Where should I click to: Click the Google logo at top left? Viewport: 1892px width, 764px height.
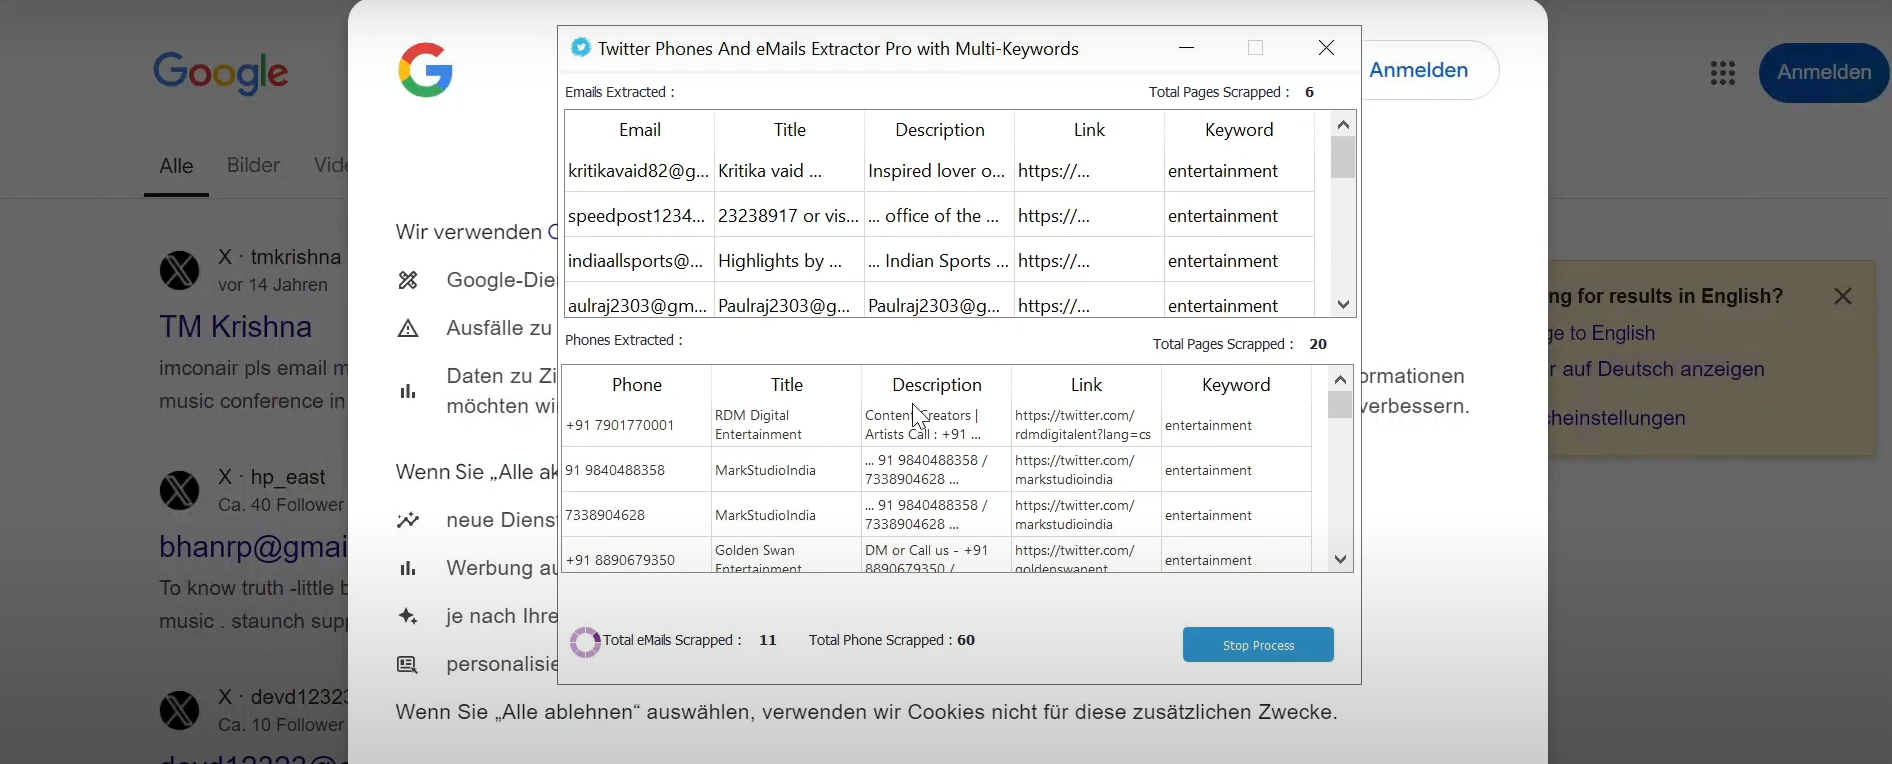point(221,73)
